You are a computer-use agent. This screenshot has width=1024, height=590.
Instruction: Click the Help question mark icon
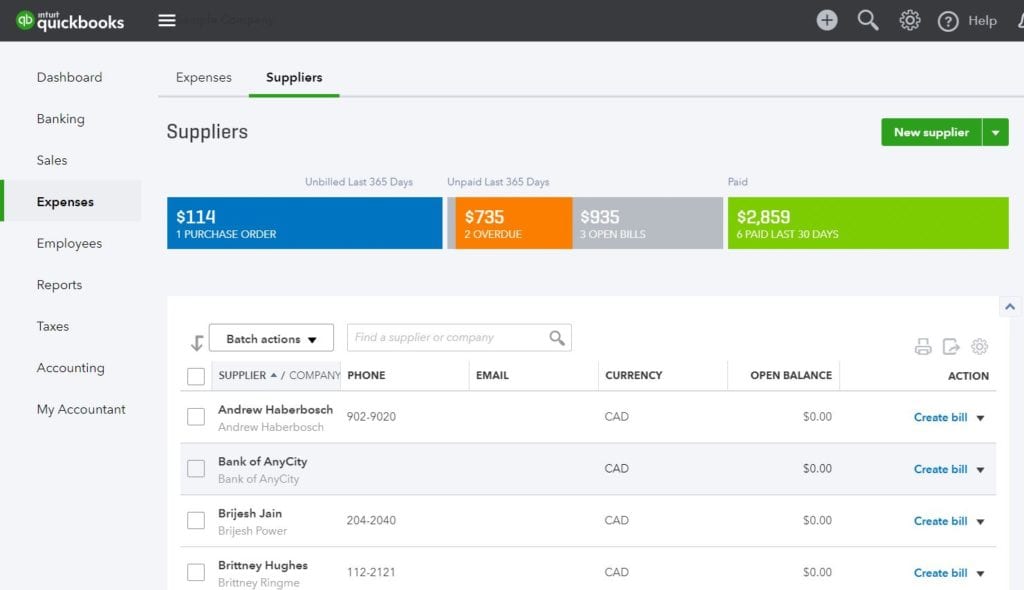[947, 20]
